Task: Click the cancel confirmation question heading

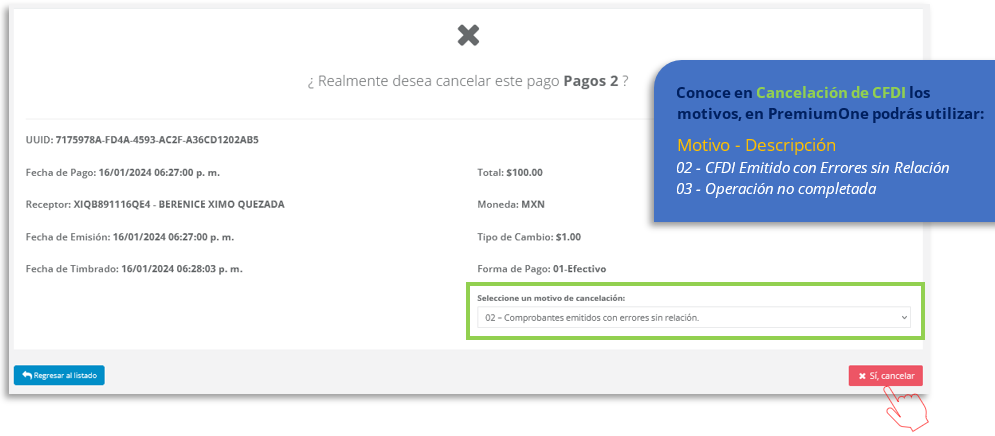Action: pyautogui.click(x=468, y=81)
